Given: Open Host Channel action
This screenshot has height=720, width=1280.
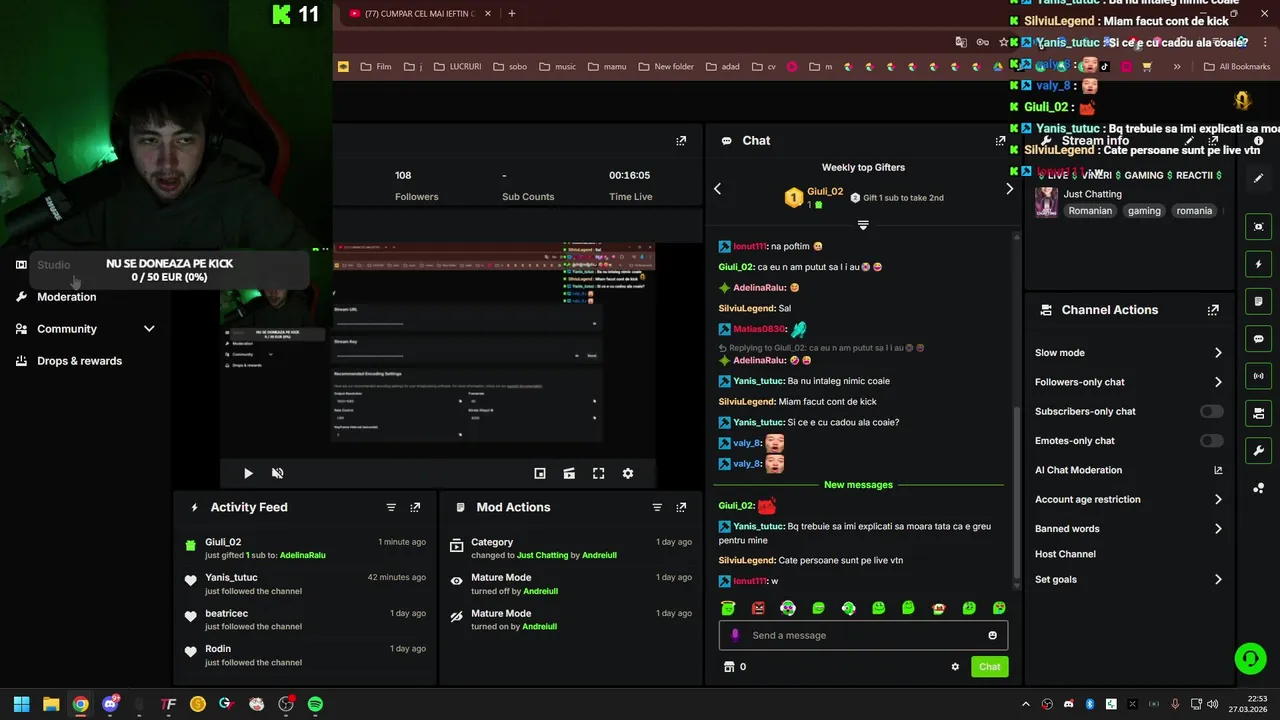Looking at the screenshot, I should click(1065, 554).
